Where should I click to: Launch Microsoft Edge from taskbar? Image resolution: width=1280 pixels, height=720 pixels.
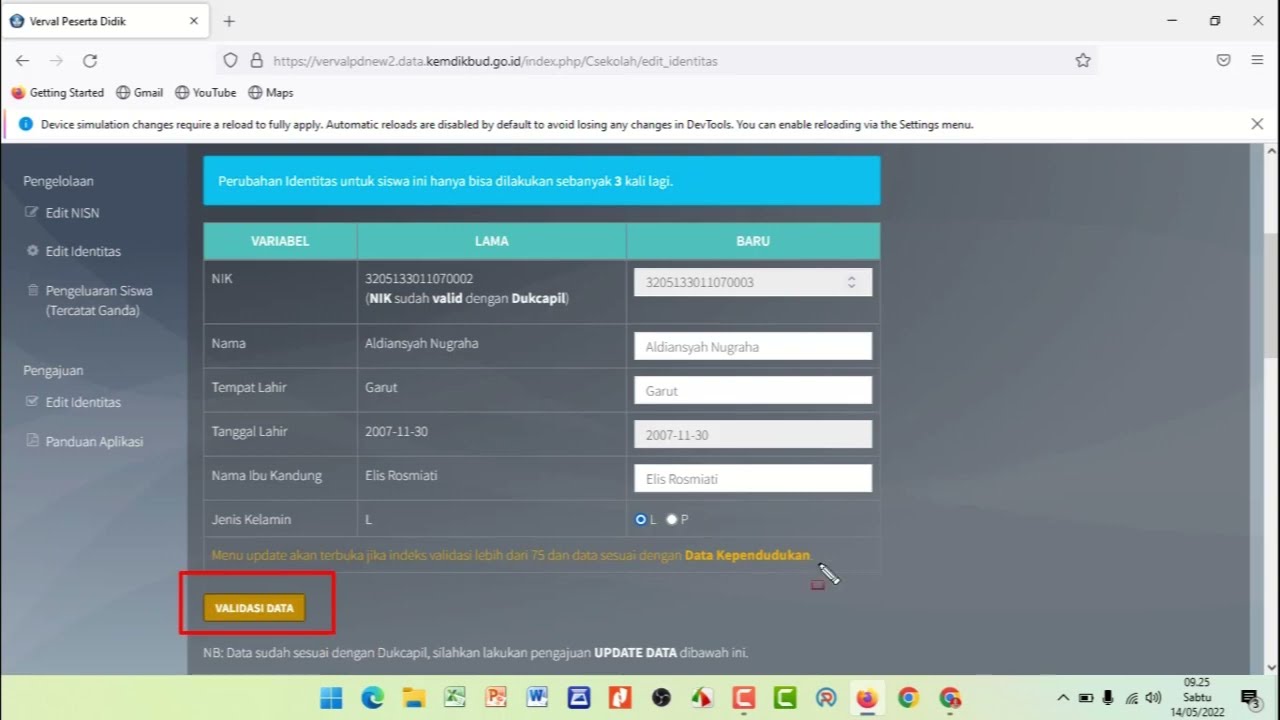[372, 697]
